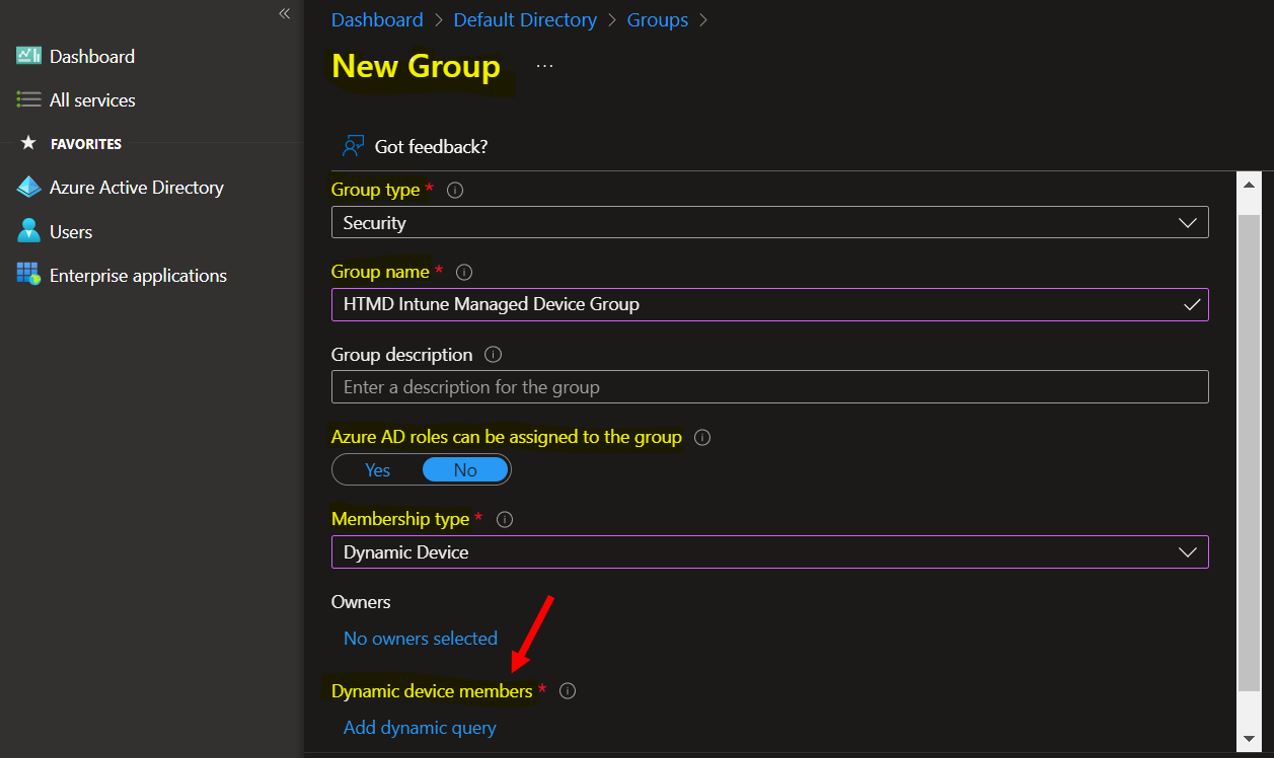Click the info icon next to Group type
Screen dimensions: 1274x758
pos(454,189)
